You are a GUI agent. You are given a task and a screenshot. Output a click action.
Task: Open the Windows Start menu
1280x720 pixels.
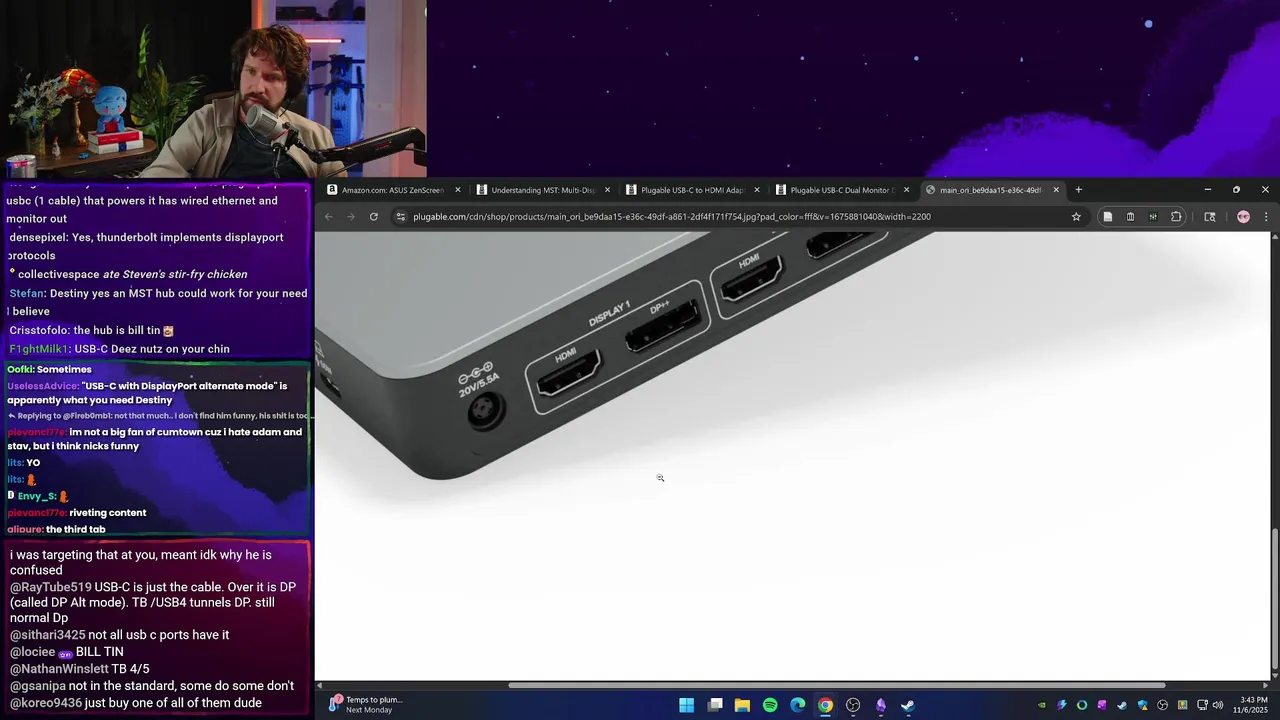tap(687, 705)
